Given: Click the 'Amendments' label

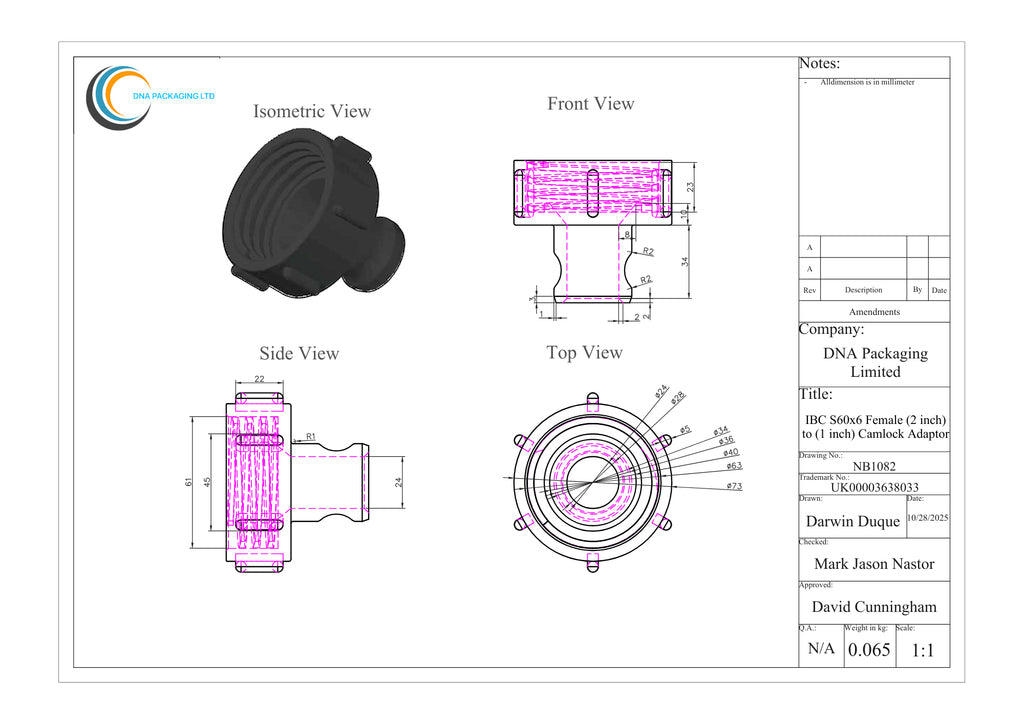Looking at the screenshot, I should click(x=874, y=312).
